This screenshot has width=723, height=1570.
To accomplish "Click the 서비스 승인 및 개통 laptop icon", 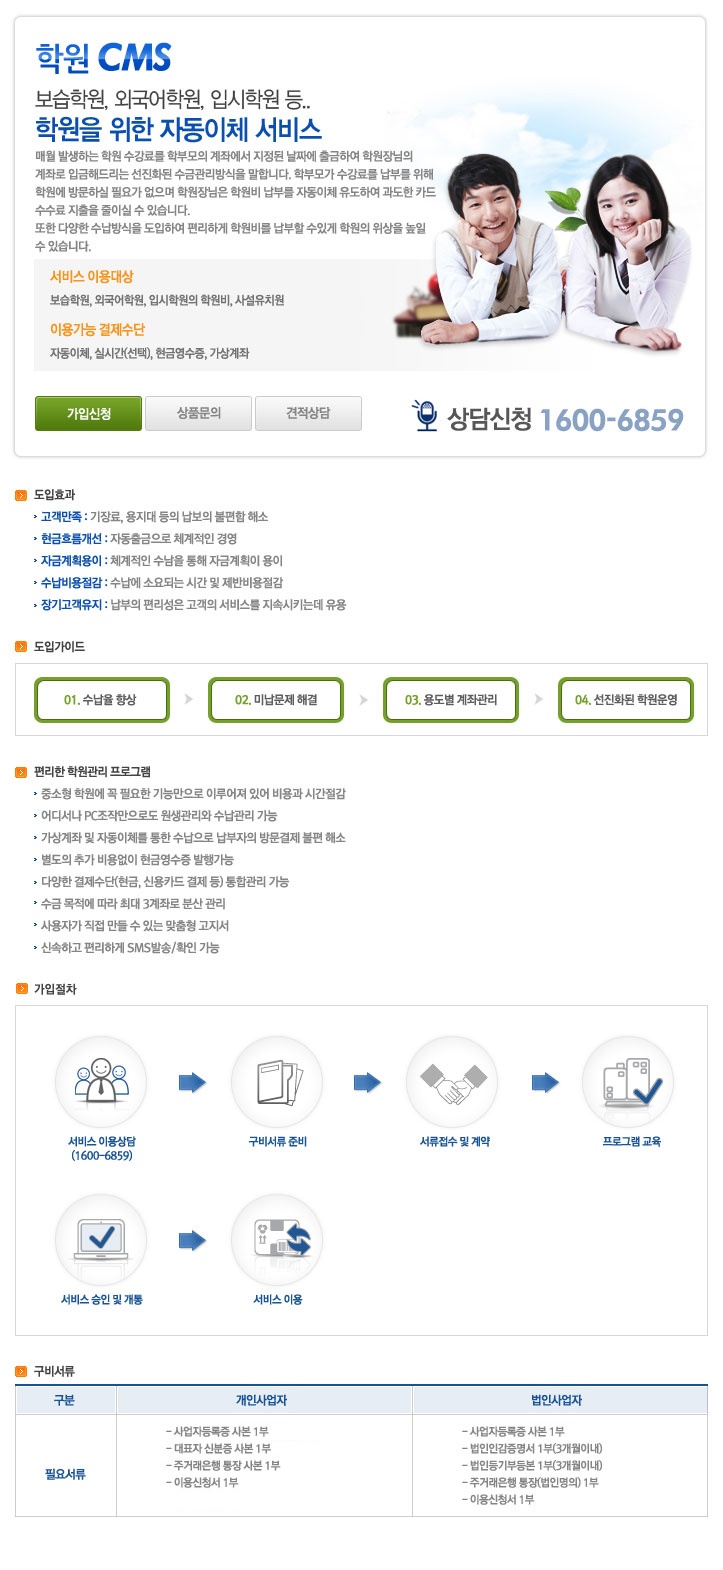I will tap(101, 1240).
